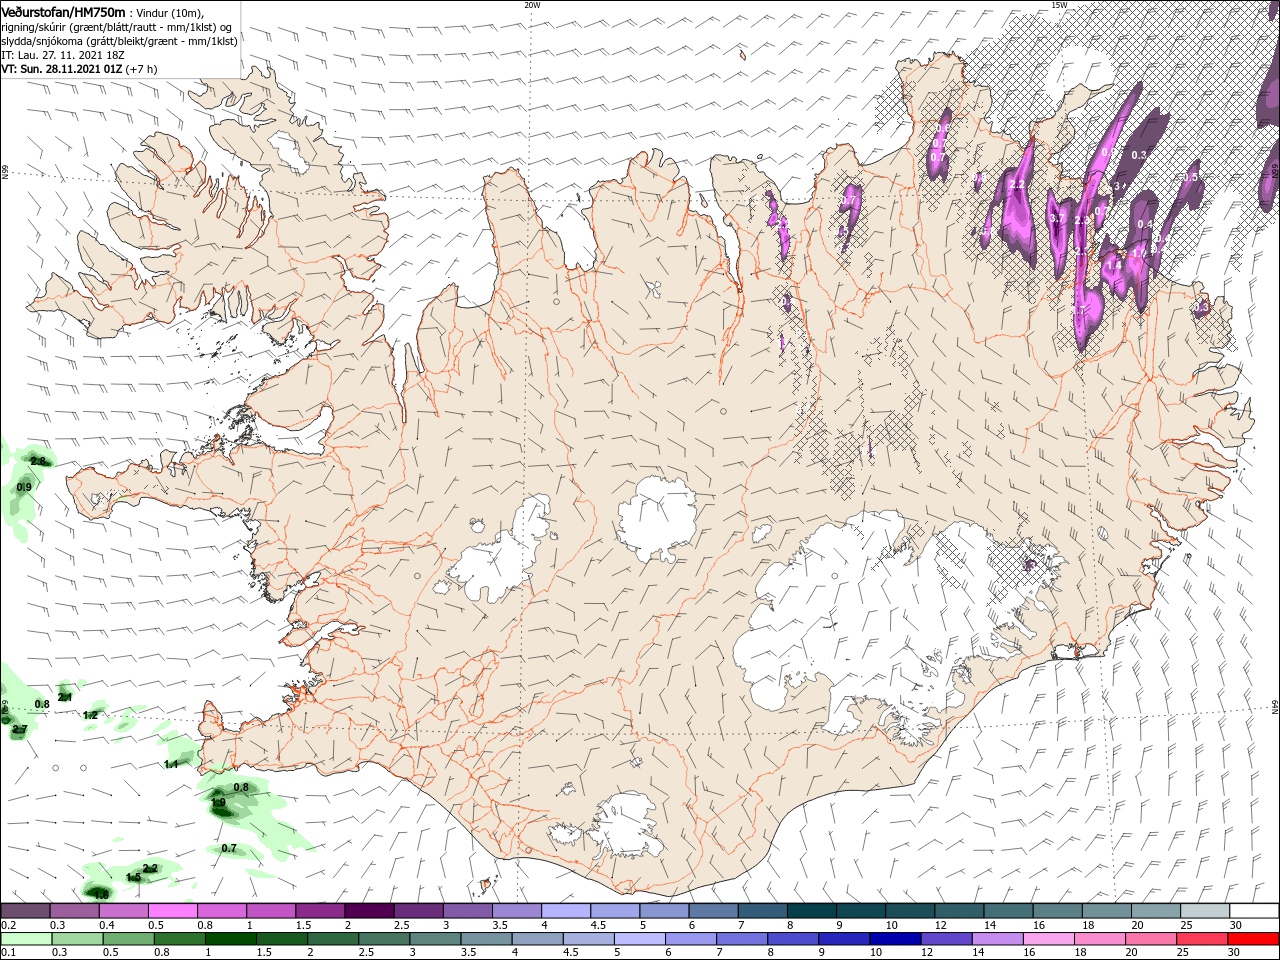
Task: Click the '0.2' label under snow scale
Action: point(8,925)
